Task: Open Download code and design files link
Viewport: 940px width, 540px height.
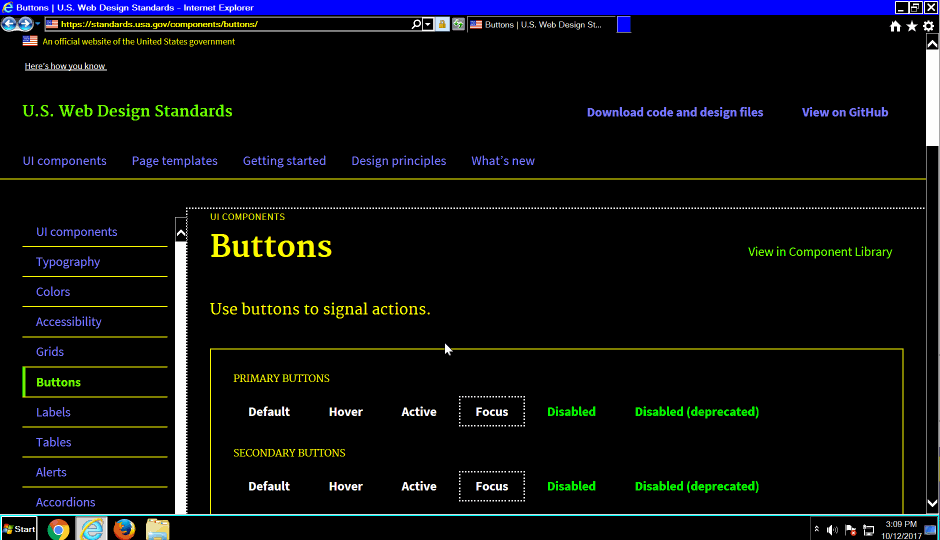Action: [675, 112]
